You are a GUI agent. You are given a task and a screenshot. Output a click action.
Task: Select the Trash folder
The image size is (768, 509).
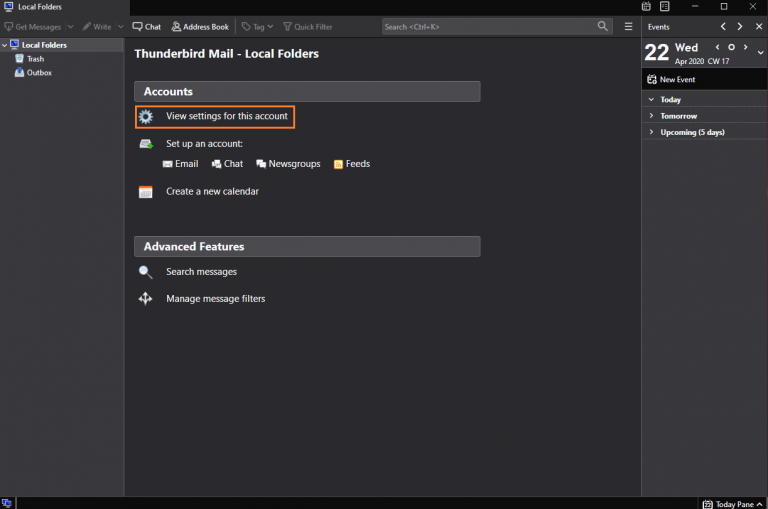35,59
